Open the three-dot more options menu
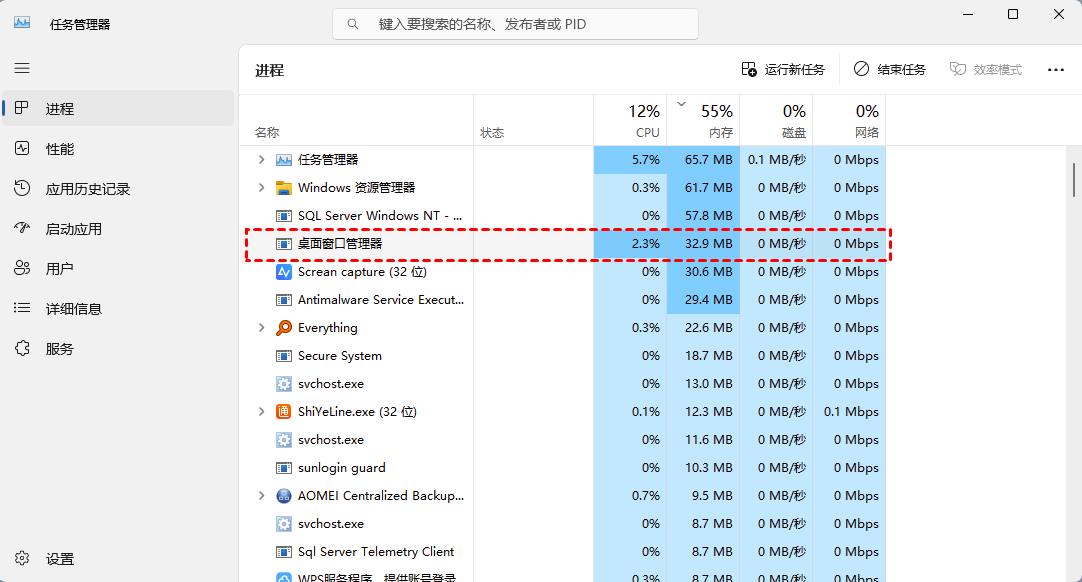 pos(1056,70)
